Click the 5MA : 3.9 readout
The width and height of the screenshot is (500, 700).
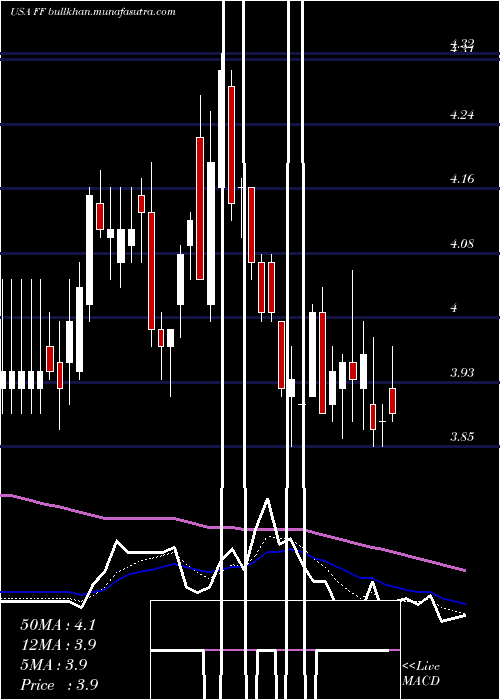tap(54, 665)
